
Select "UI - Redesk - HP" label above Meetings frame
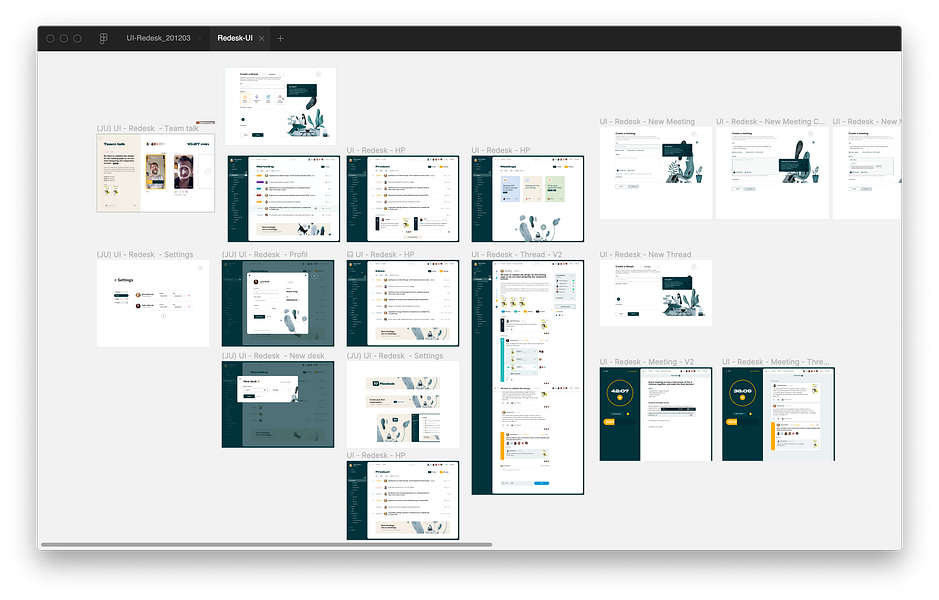501,150
